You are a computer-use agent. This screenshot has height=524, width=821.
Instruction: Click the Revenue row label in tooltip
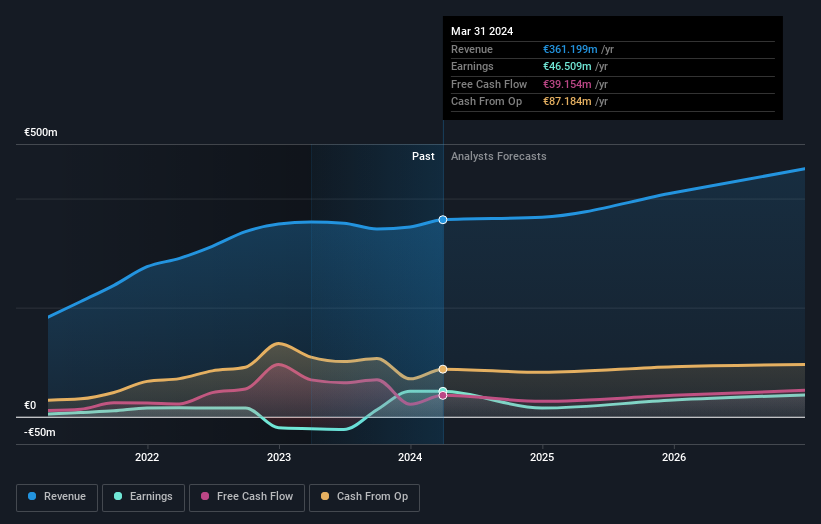click(x=472, y=49)
